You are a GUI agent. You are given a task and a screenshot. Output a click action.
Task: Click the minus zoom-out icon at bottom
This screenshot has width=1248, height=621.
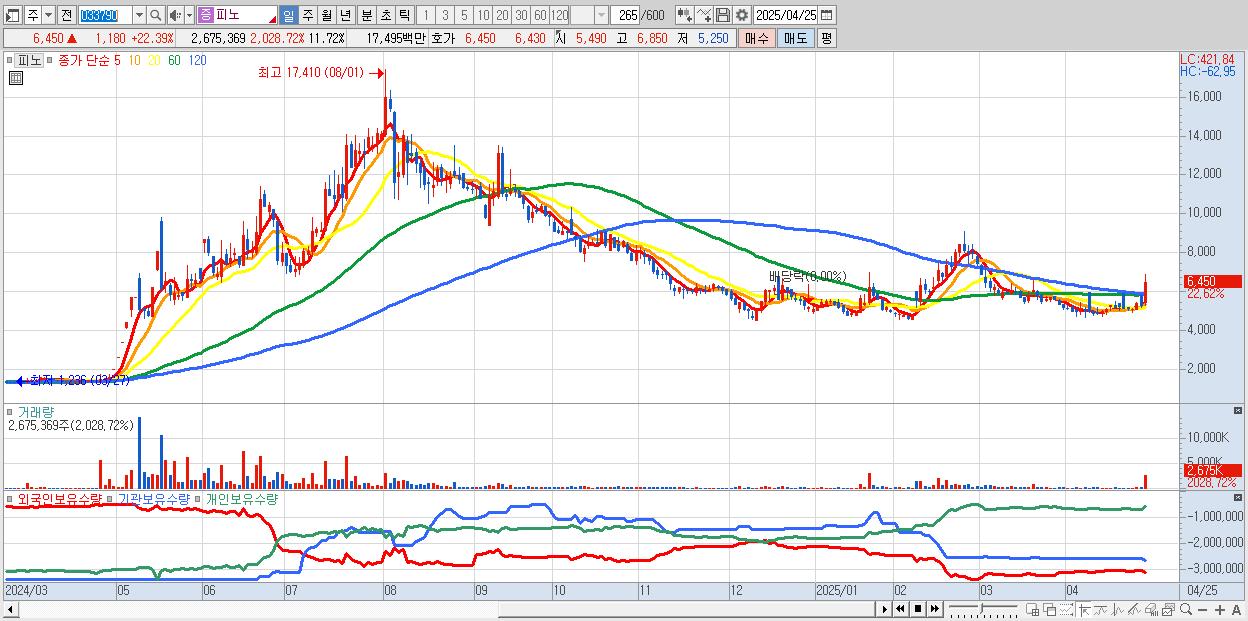click(1203, 609)
